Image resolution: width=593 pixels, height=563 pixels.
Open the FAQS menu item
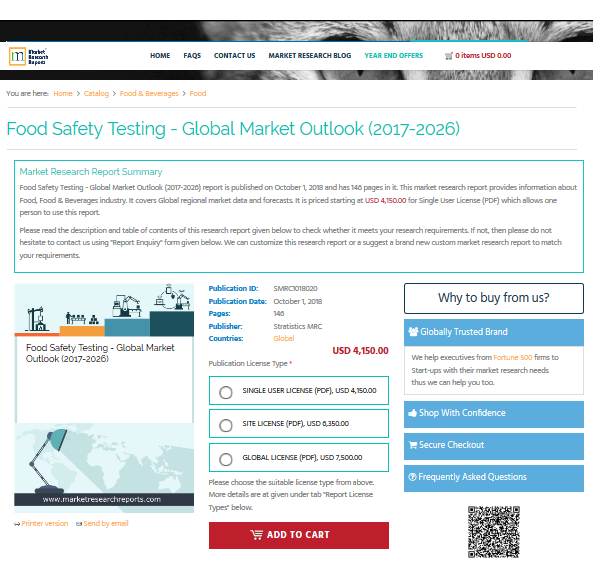point(192,56)
